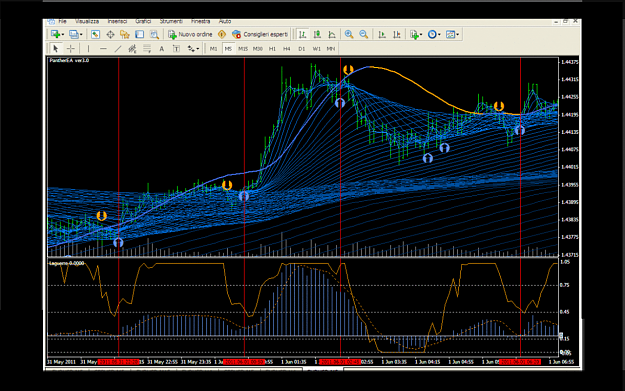The width and height of the screenshot is (625, 391).
Task: Toggle the Data Window crosshair-target icon
Action: point(110,35)
